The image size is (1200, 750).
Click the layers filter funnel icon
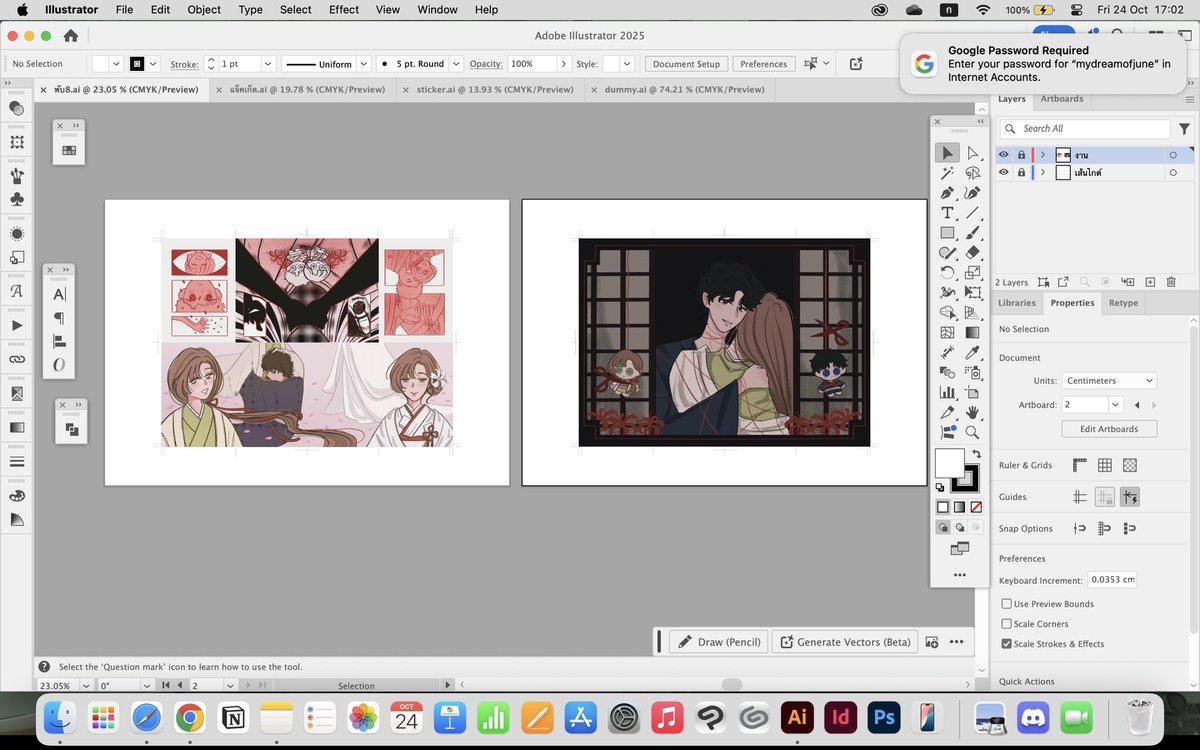pyautogui.click(x=1184, y=129)
